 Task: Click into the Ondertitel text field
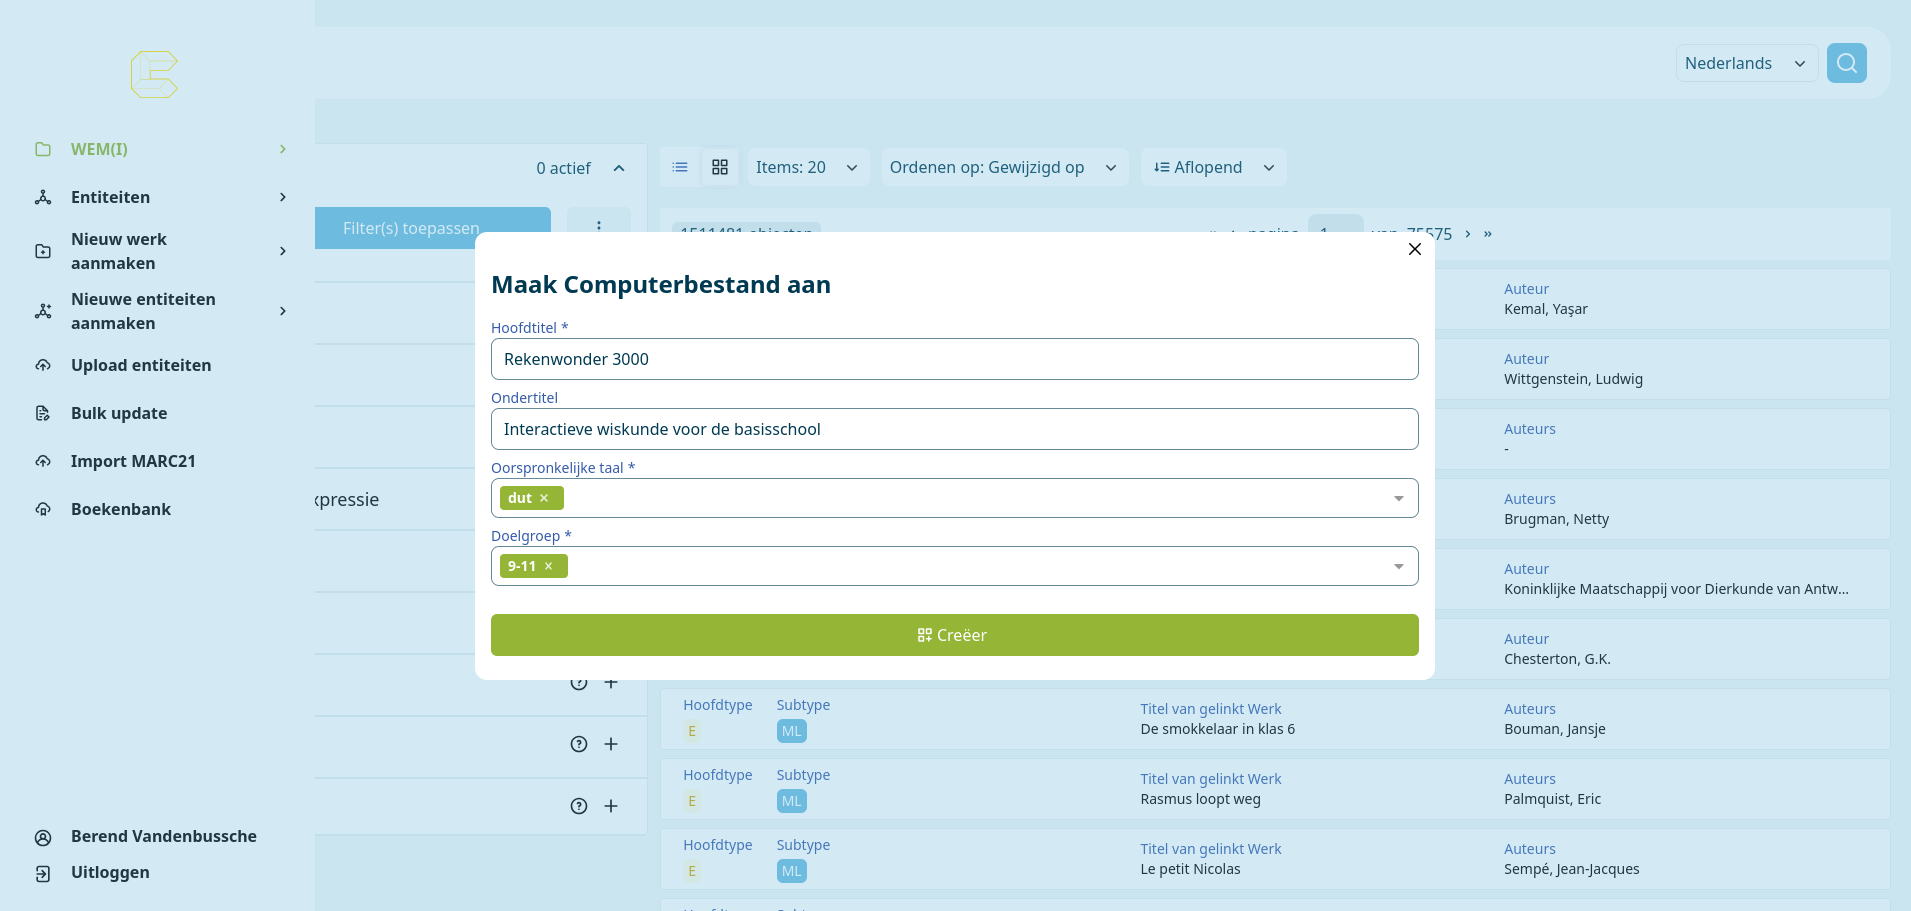point(954,429)
